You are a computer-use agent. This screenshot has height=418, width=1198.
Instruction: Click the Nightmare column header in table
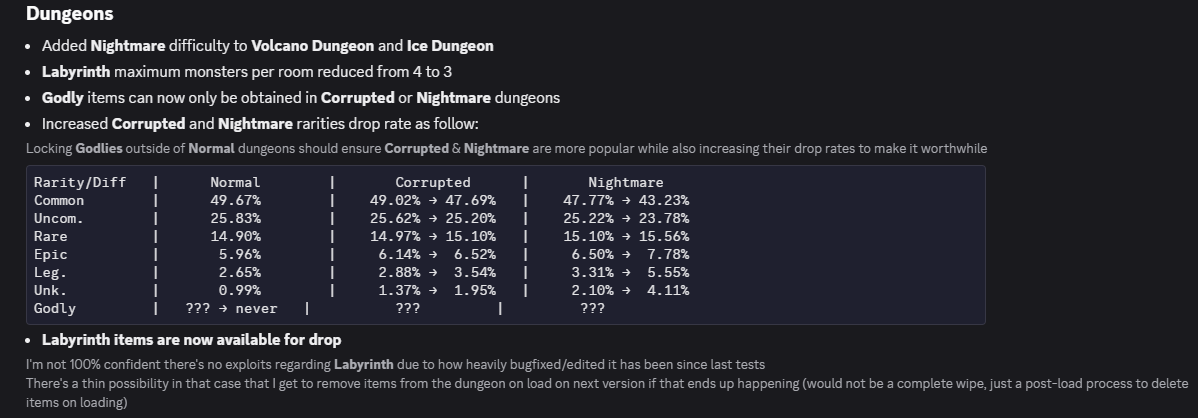(x=626, y=183)
